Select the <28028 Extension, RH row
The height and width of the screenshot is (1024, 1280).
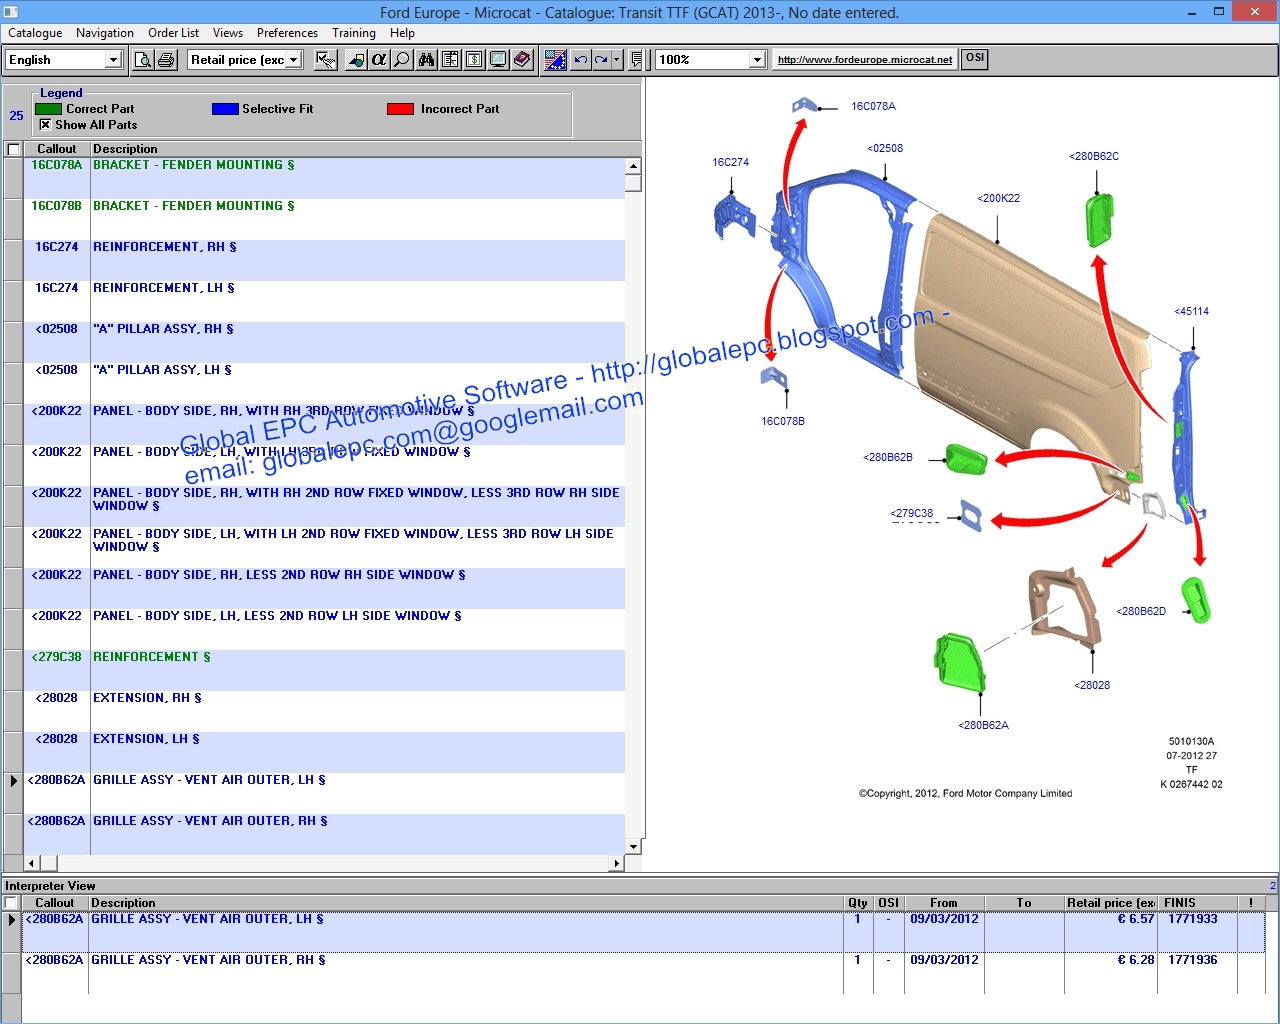pyautogui.click(x=324, y=711)
